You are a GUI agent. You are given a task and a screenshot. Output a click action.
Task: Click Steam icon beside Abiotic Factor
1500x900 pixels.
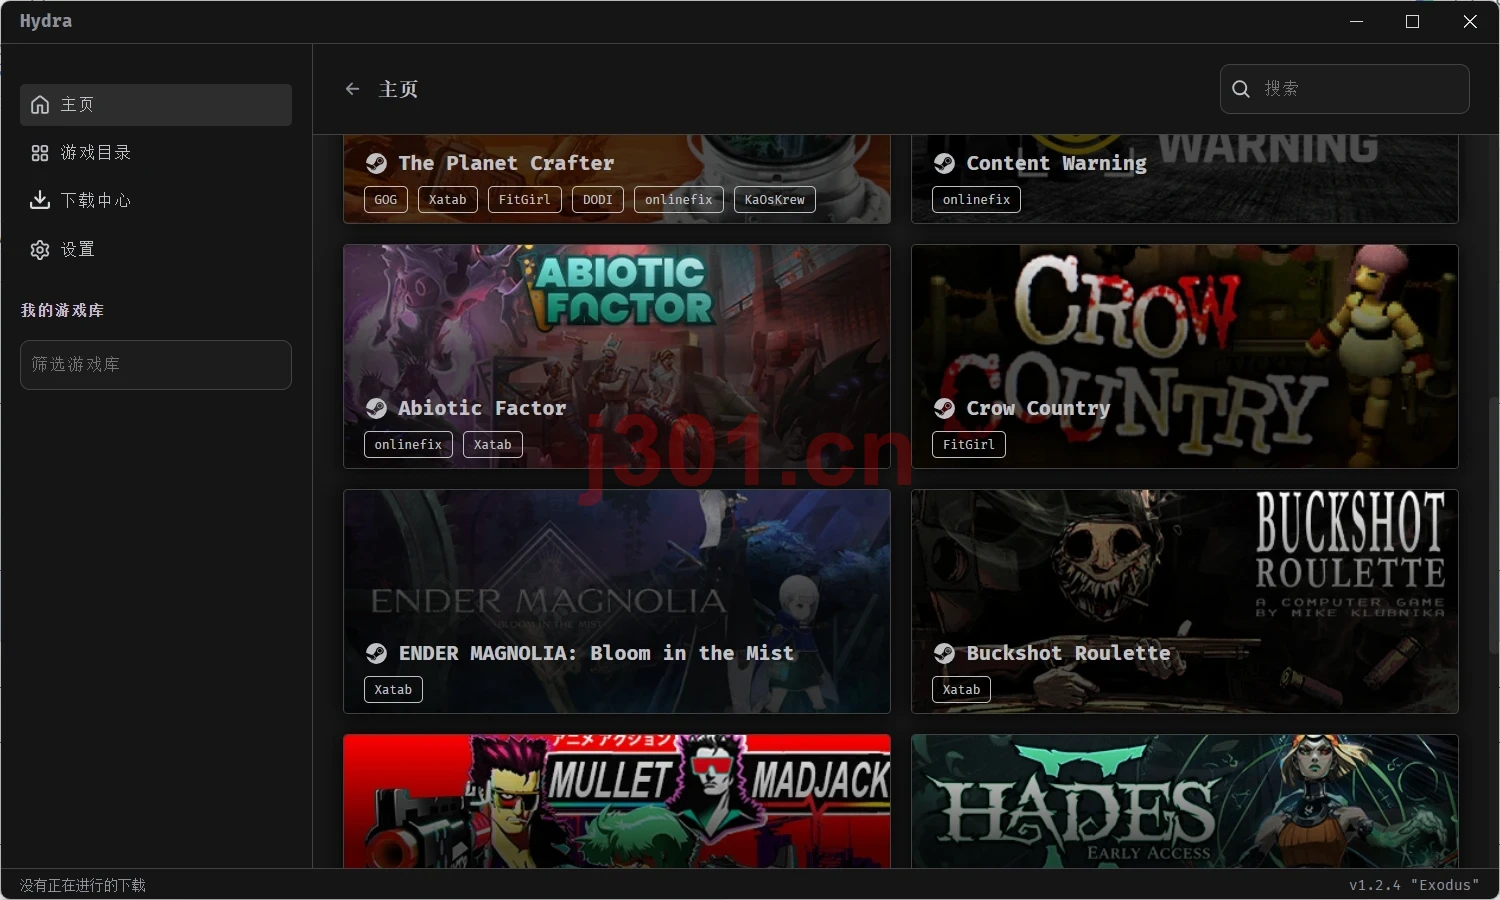click(376, 408)
